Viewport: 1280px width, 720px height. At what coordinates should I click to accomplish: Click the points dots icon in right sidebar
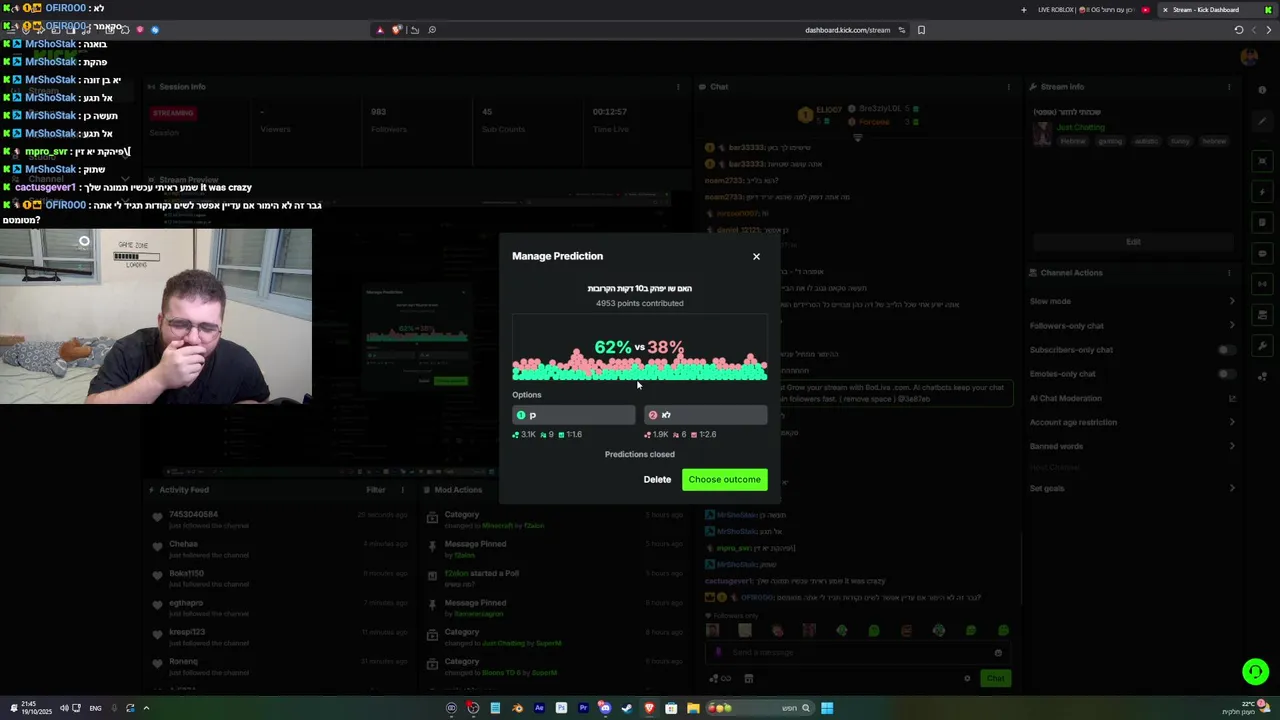(x=1263, y=377)
